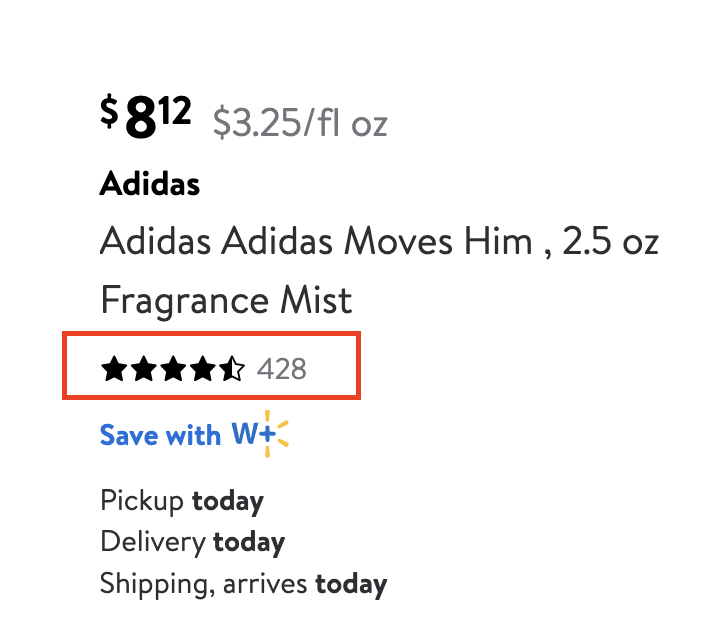Click the Fragrance Mist title line
This screenshot has width=724, height=636.
(226, 300)
